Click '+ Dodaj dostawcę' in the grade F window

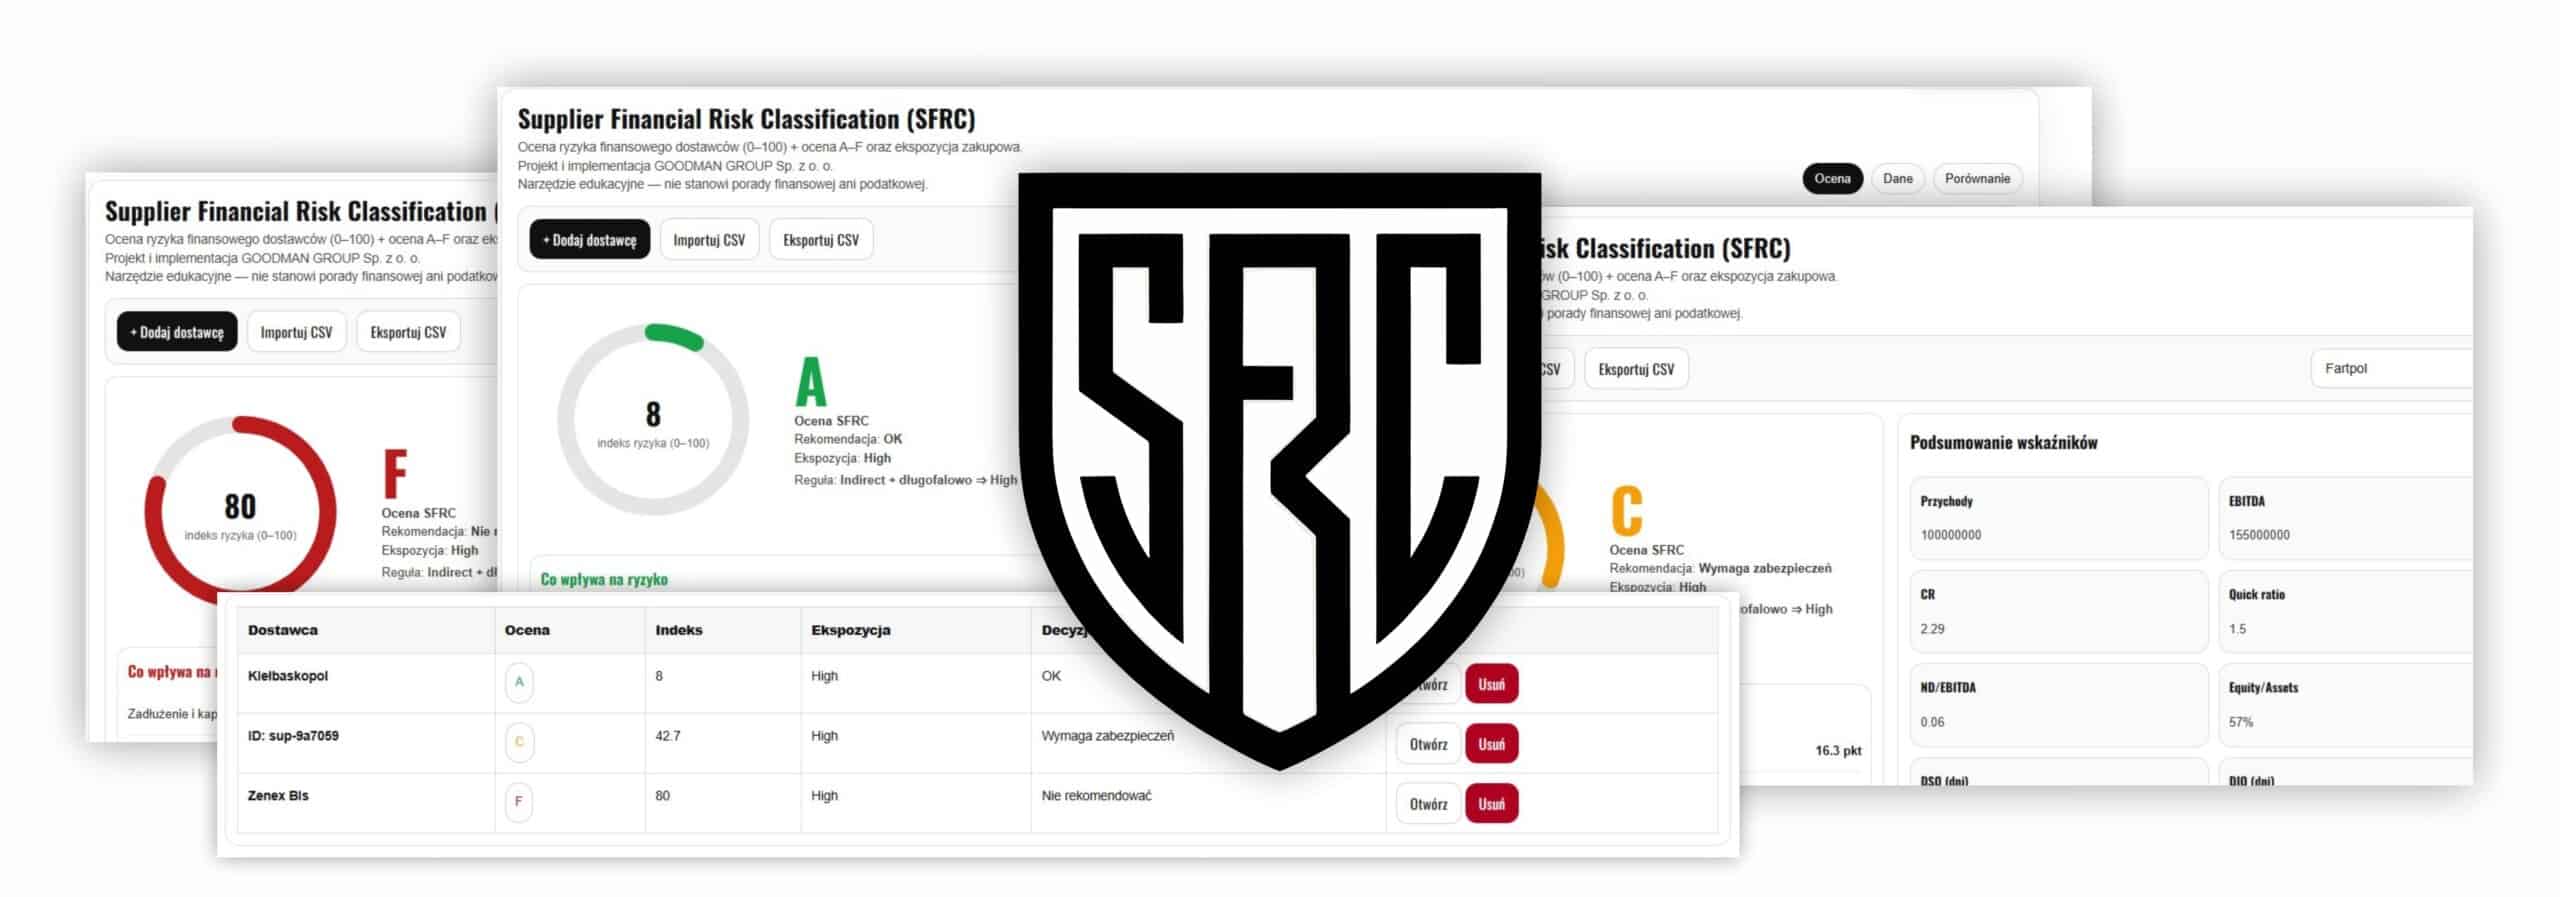[x=177, y=332]
